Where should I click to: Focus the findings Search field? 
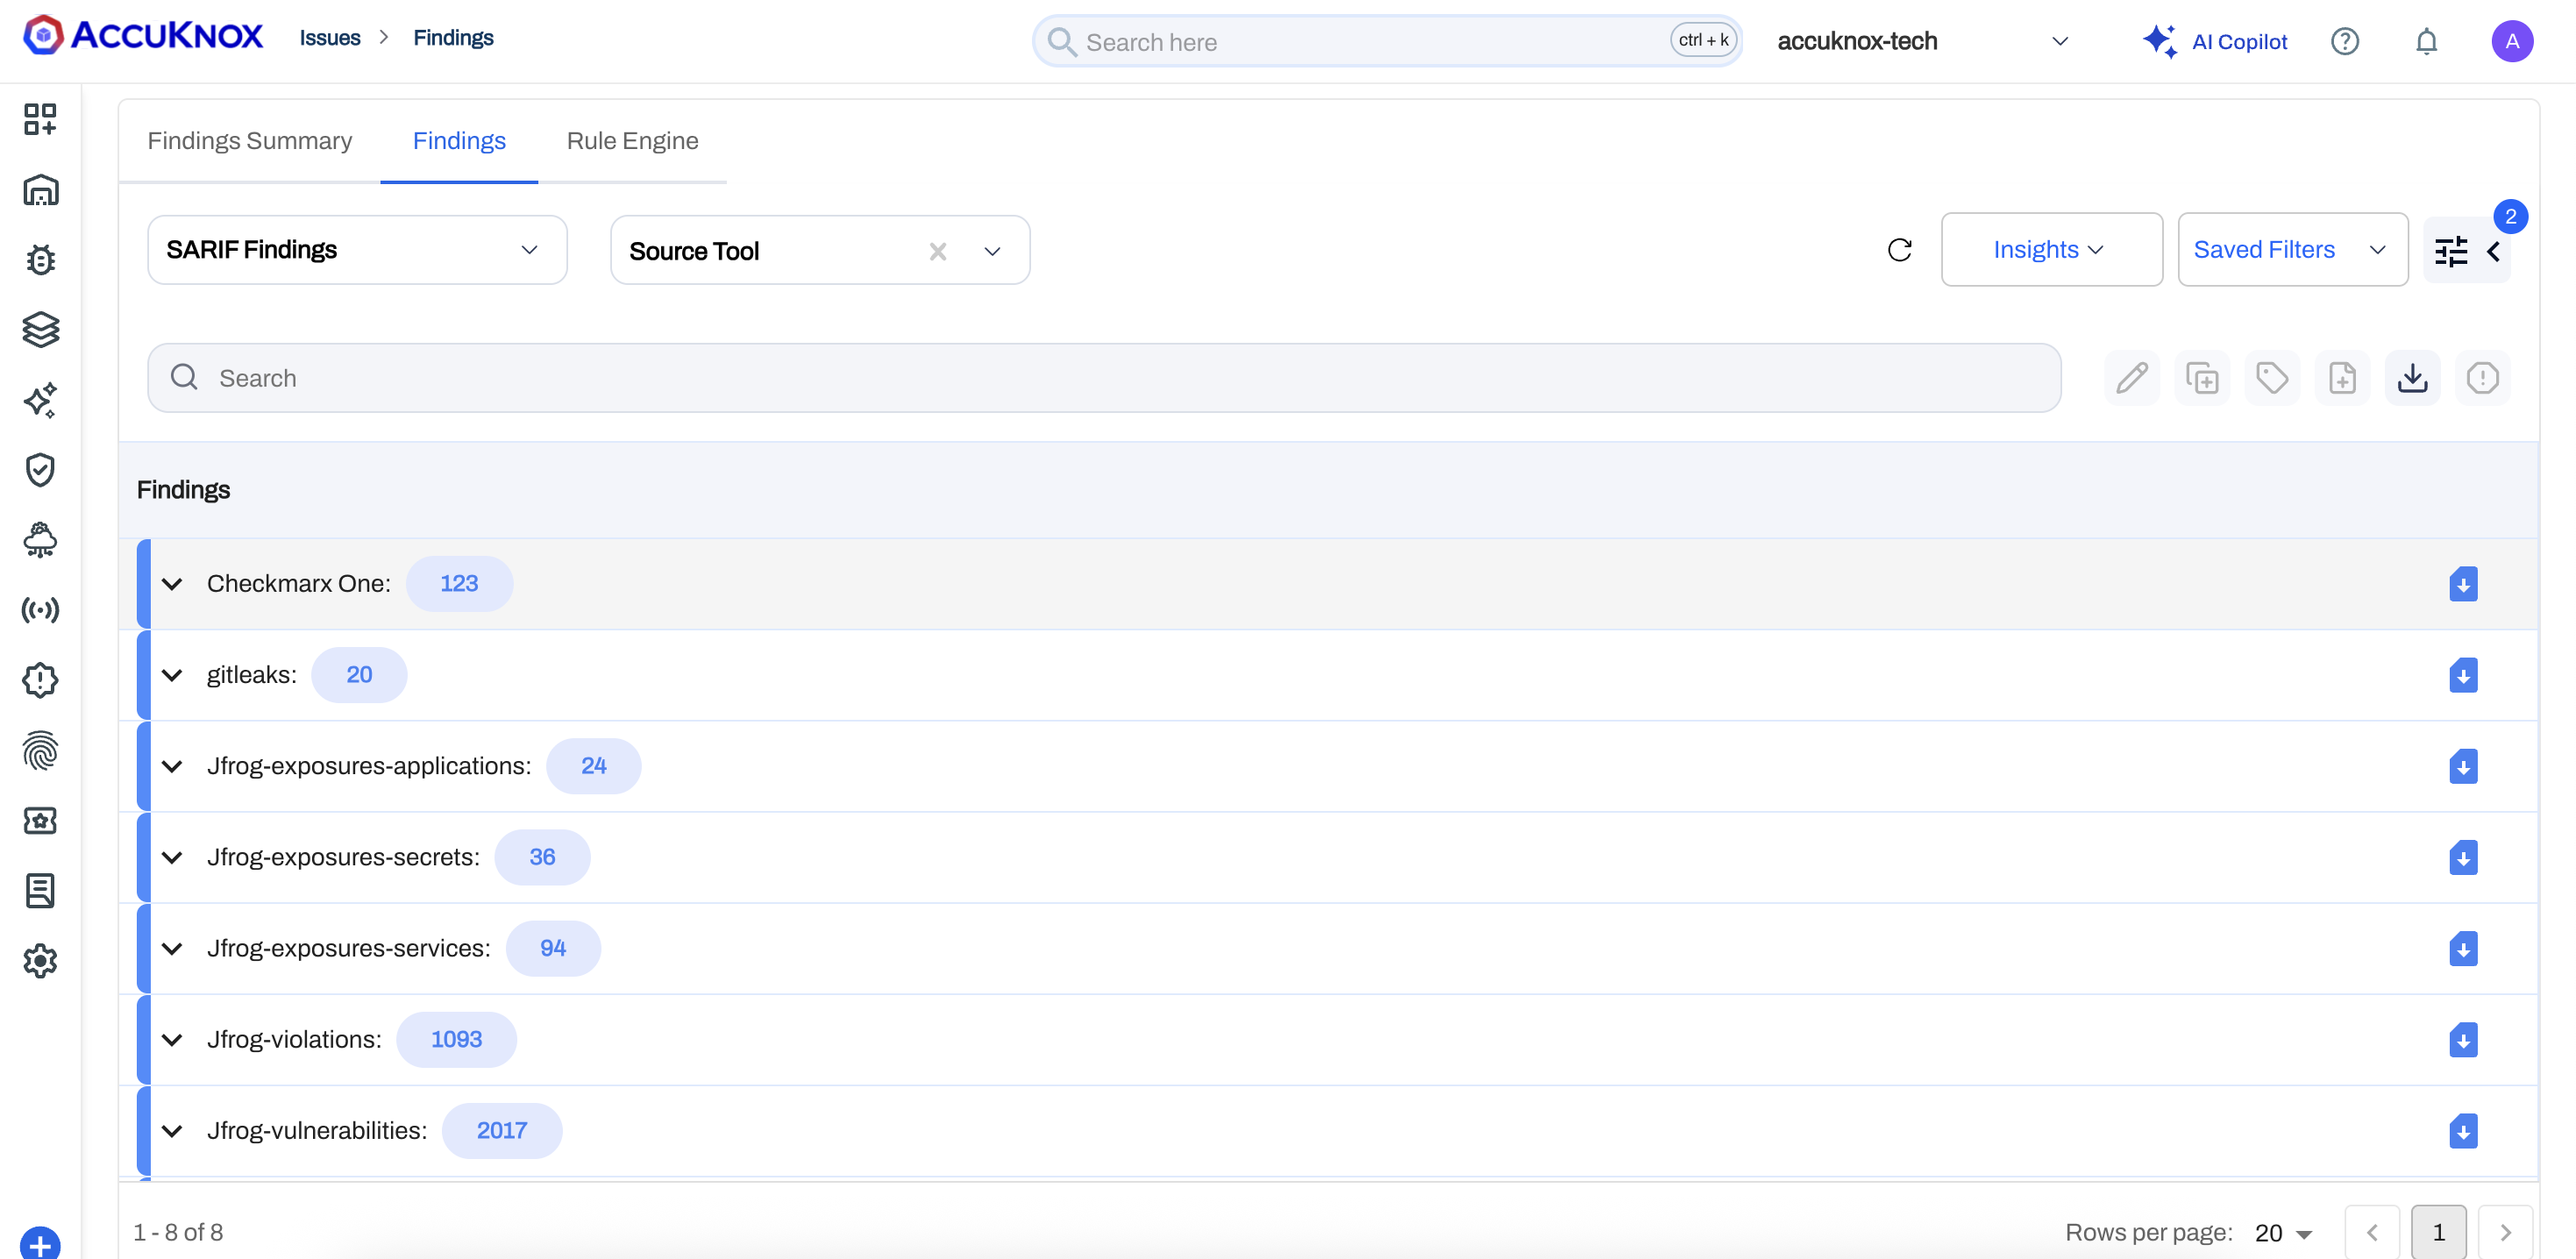(x=1104, y=378)
